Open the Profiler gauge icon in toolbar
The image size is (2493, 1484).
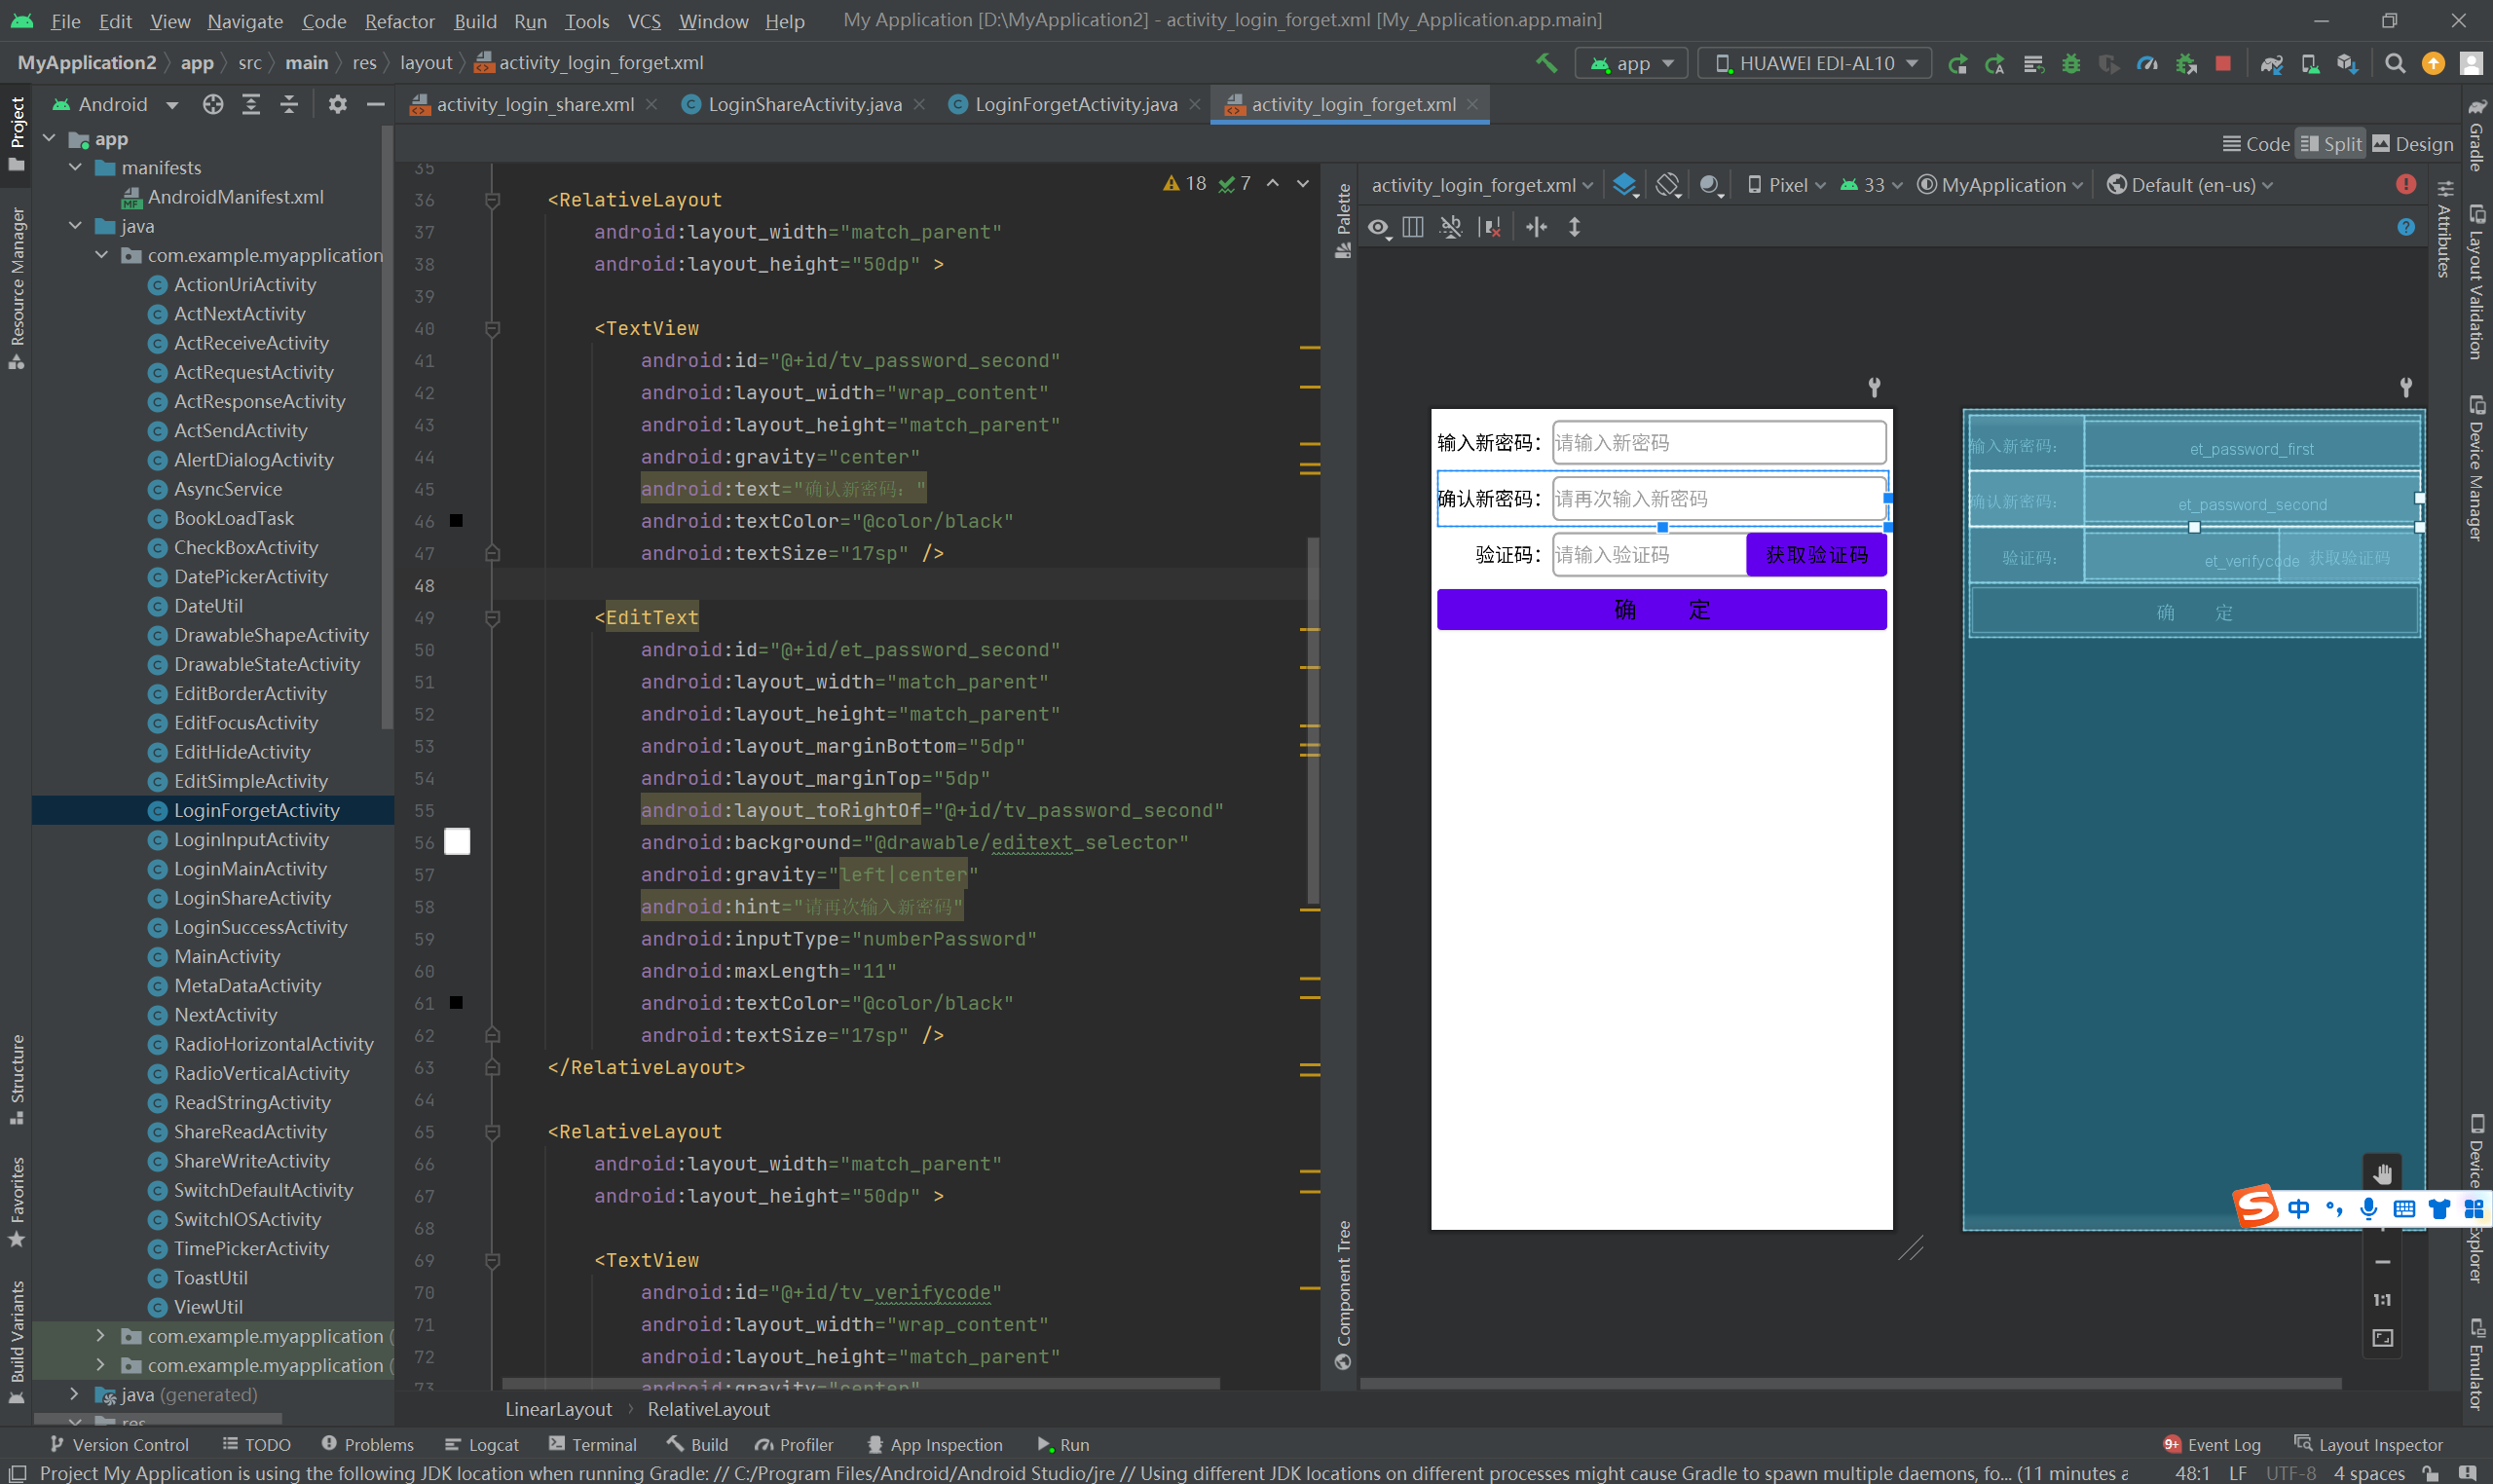[x=2147, y=63]
